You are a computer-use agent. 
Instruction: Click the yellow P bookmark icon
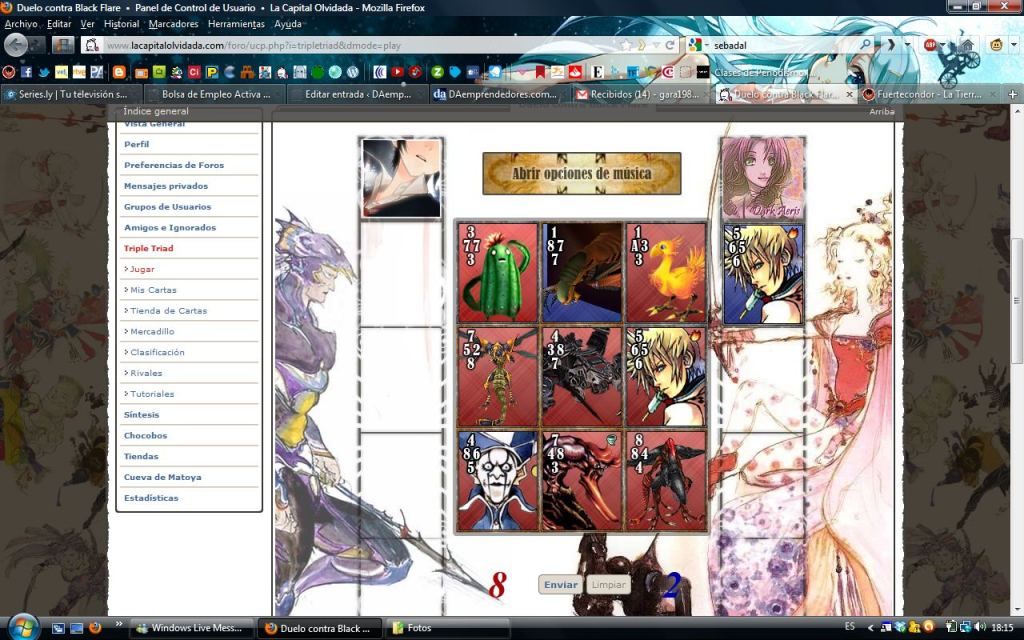212,72
